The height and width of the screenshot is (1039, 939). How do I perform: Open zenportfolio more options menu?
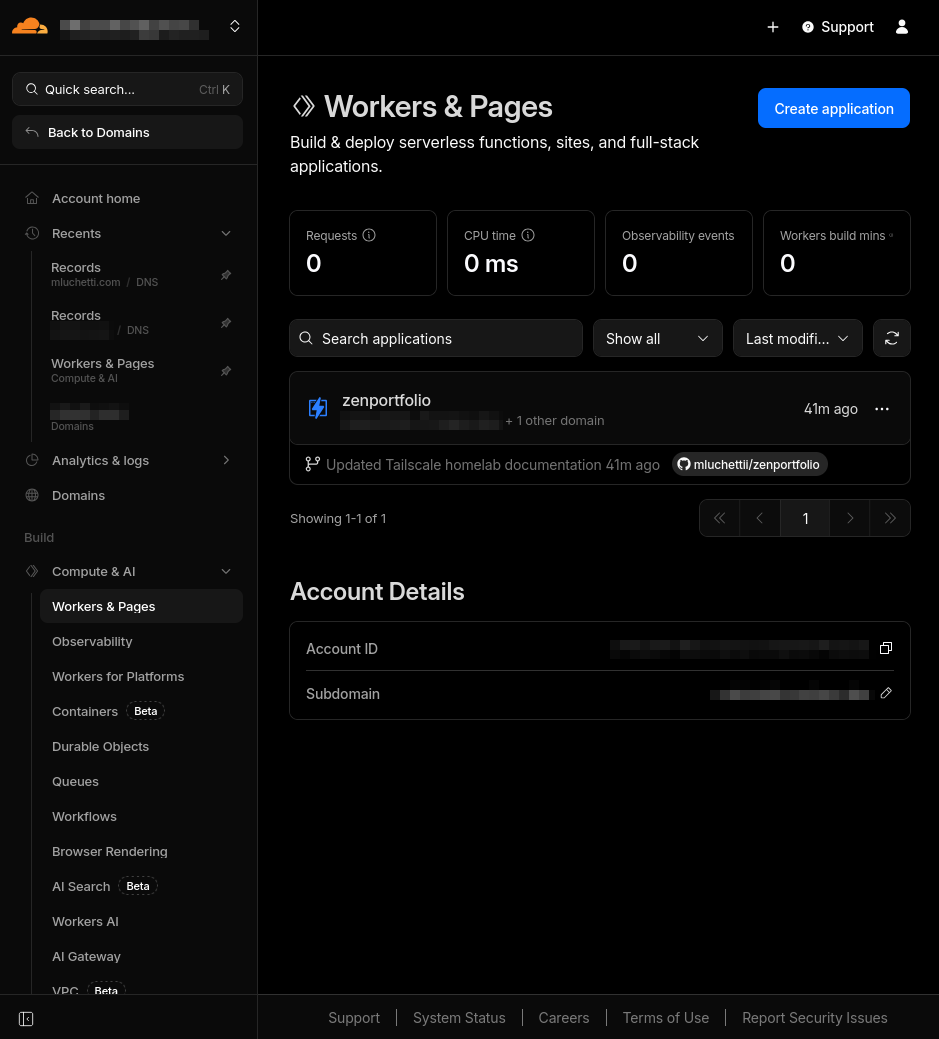click(x=881, y=409)
